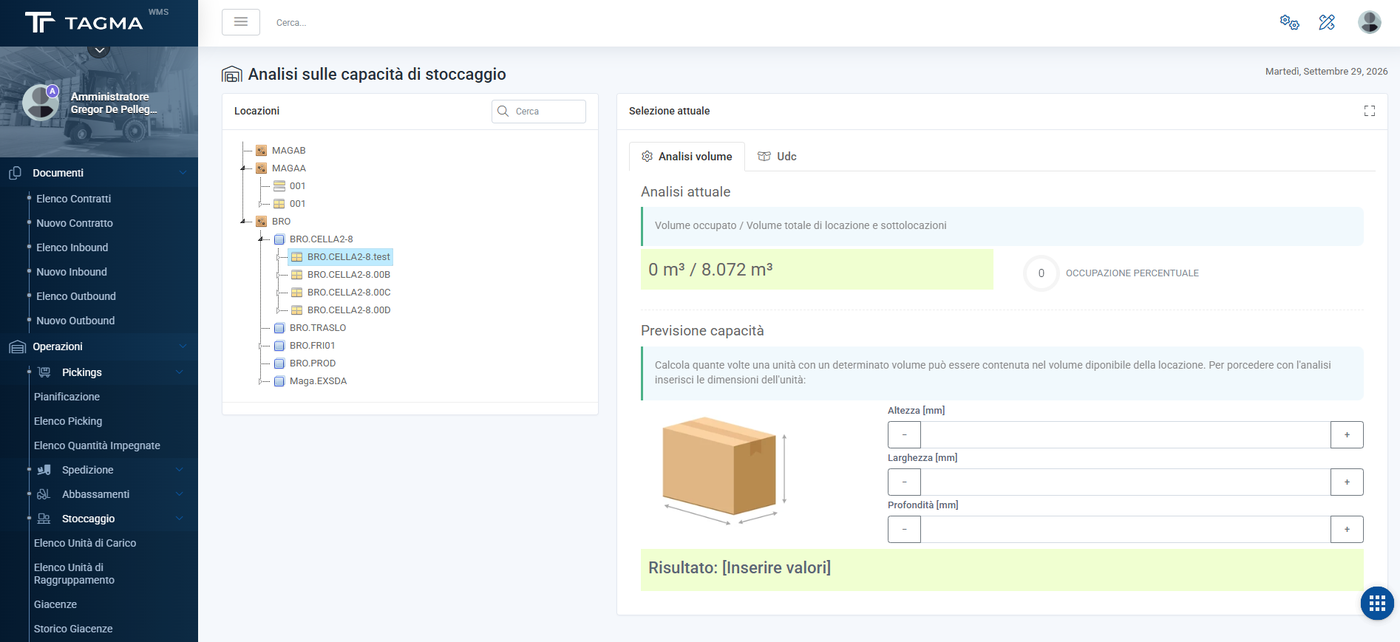Focus the Altezza [mm] input field

click(1125, 435)
